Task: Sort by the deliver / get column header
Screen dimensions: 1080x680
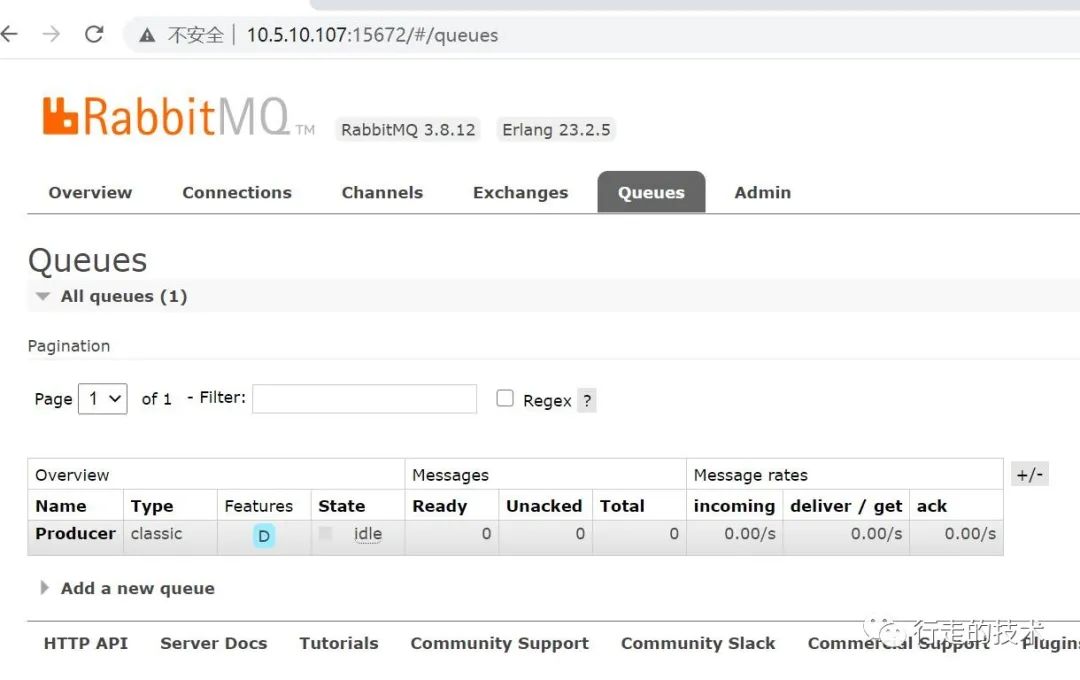Action: [846, 506]
